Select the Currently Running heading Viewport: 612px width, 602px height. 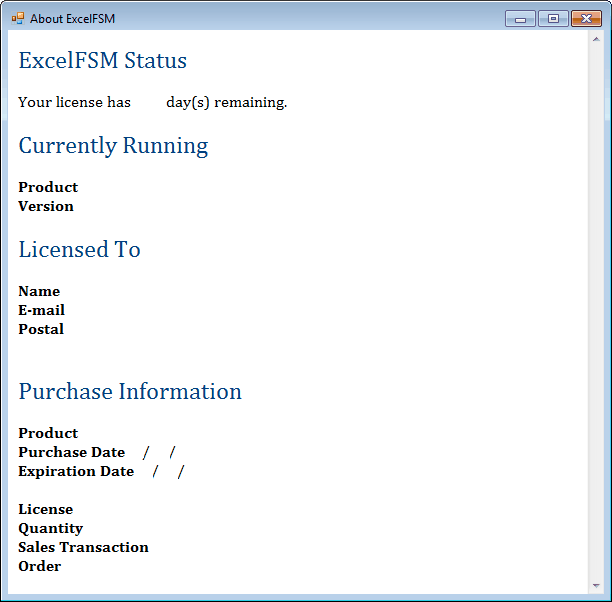[x=113, y=146]
